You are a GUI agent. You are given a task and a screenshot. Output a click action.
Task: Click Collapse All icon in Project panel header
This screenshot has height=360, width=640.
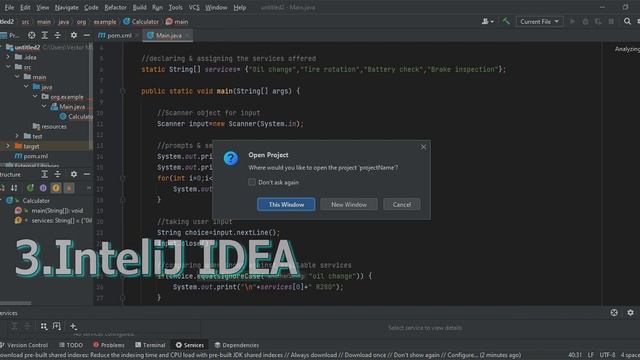point(58,36)
